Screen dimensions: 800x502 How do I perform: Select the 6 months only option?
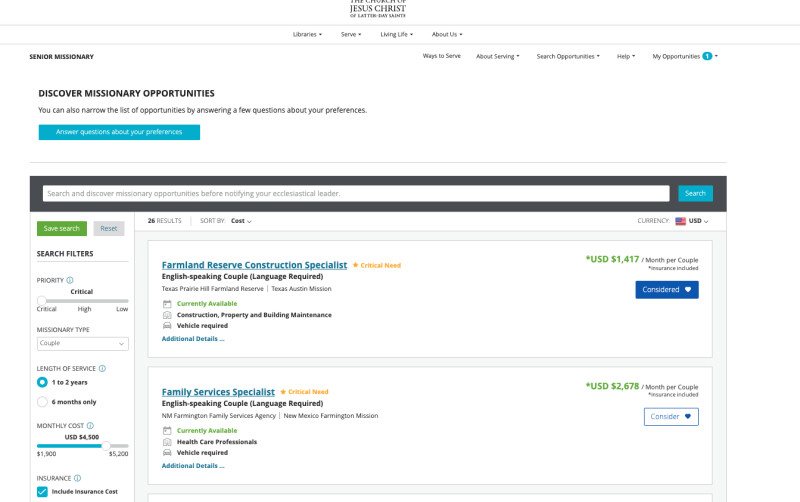tap(42, 402)
